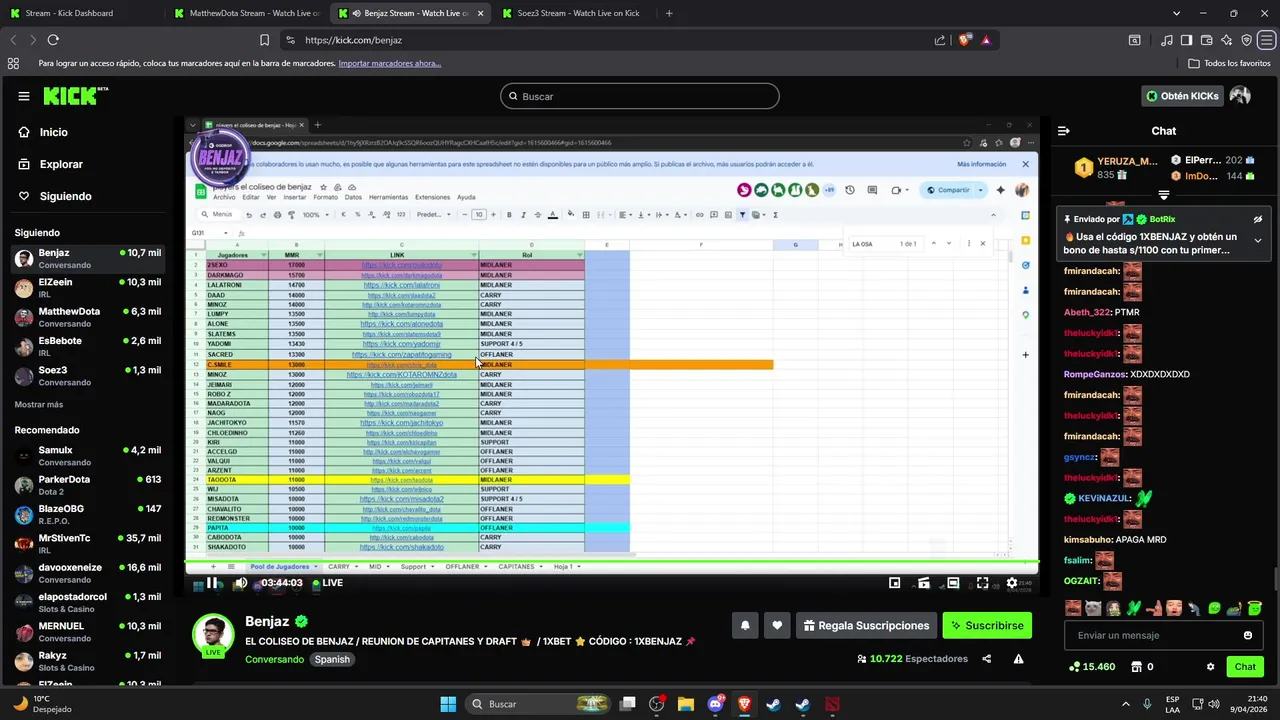
Task: Open a new browser tab
Action: [669, 13]
